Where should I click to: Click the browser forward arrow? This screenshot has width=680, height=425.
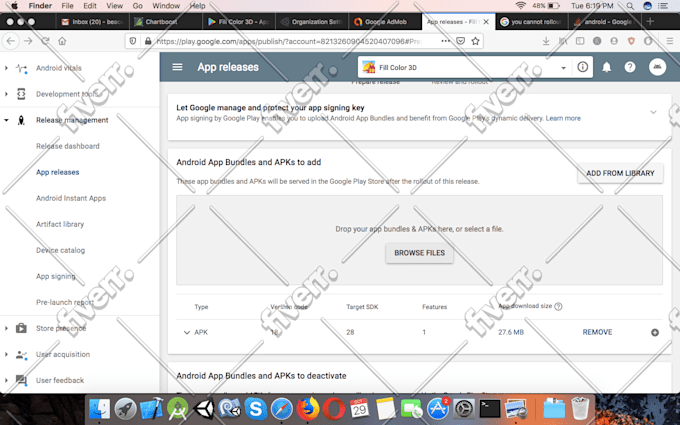[28, 41]
